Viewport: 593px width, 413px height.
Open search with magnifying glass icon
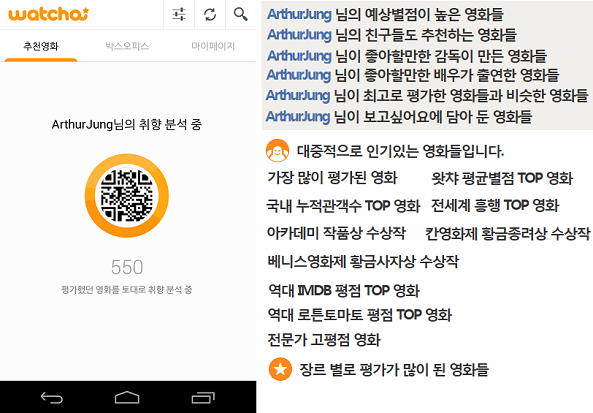(x=241, y=14)
